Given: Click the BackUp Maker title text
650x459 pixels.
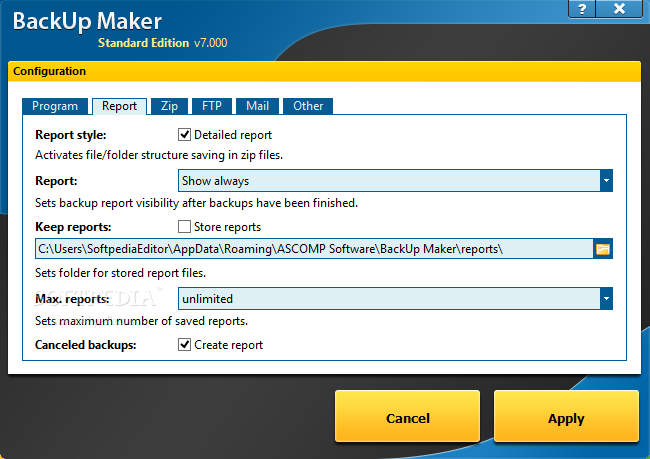Looking at the screenshot, I should [87, 21].
